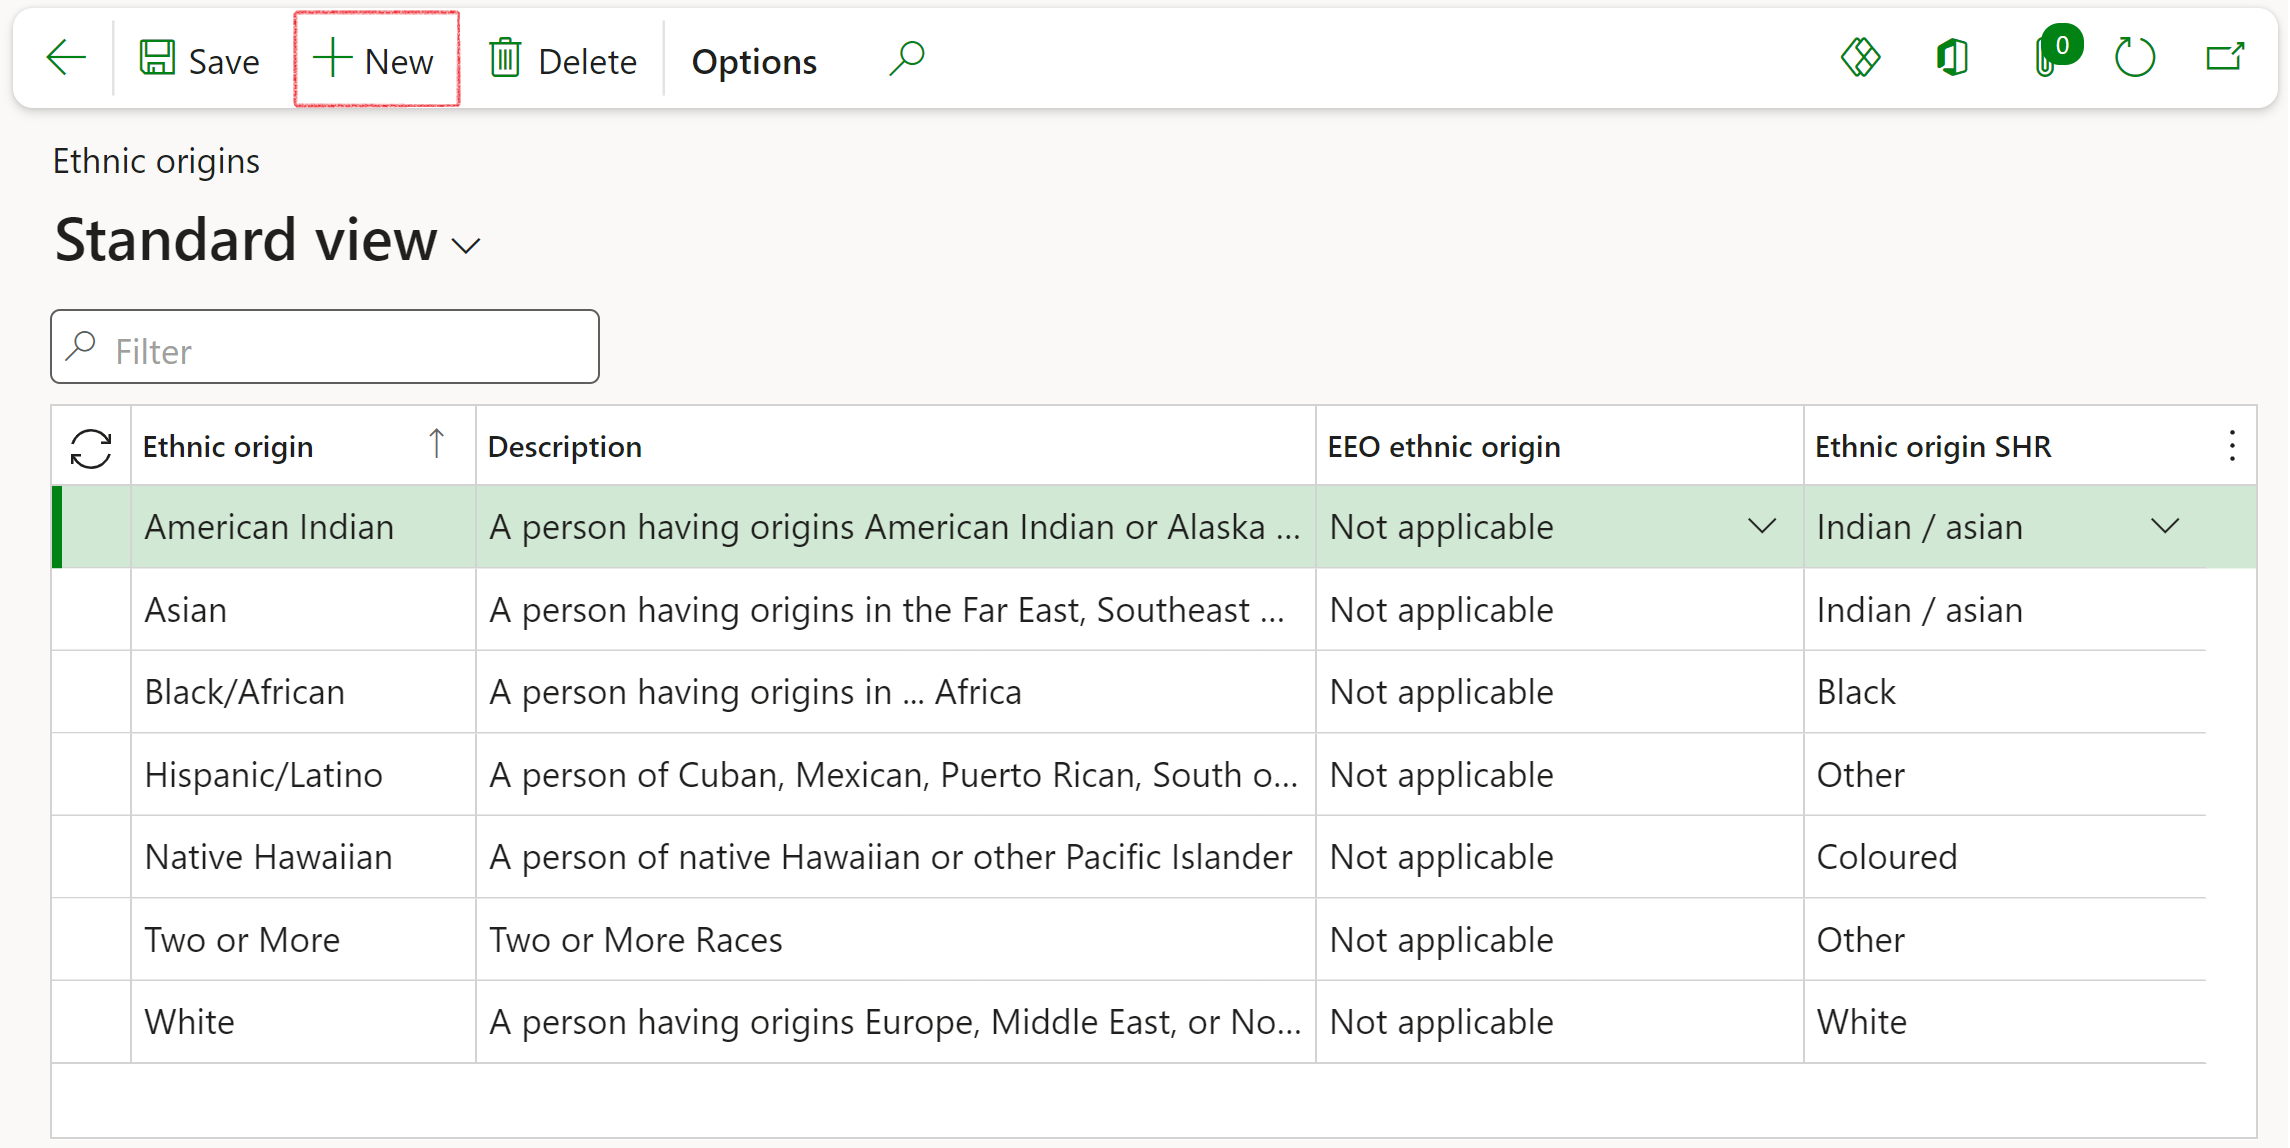
Task: Select the Native Hawaiian cell
Action: click(303, 857)
